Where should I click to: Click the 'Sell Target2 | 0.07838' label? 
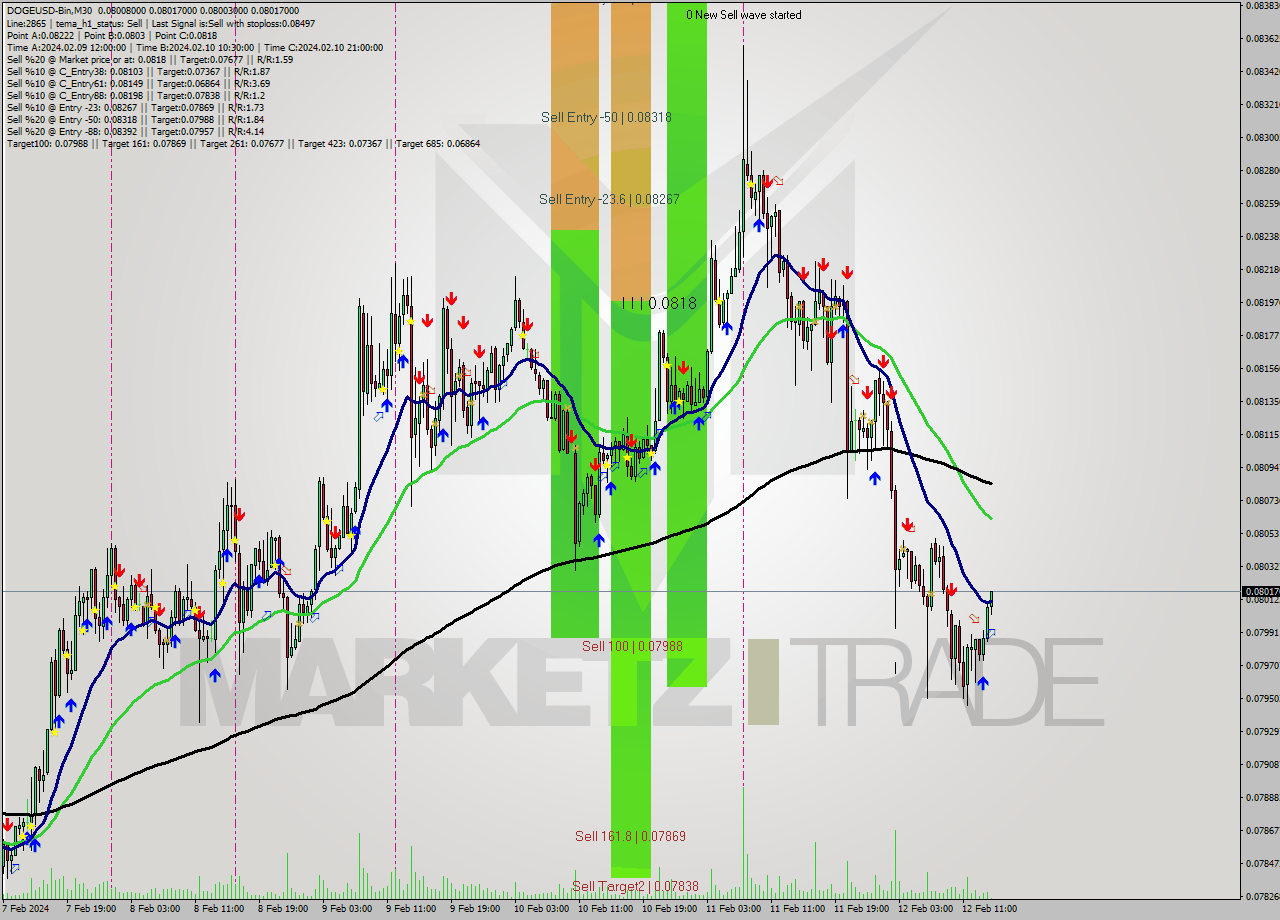coord(635,886)
